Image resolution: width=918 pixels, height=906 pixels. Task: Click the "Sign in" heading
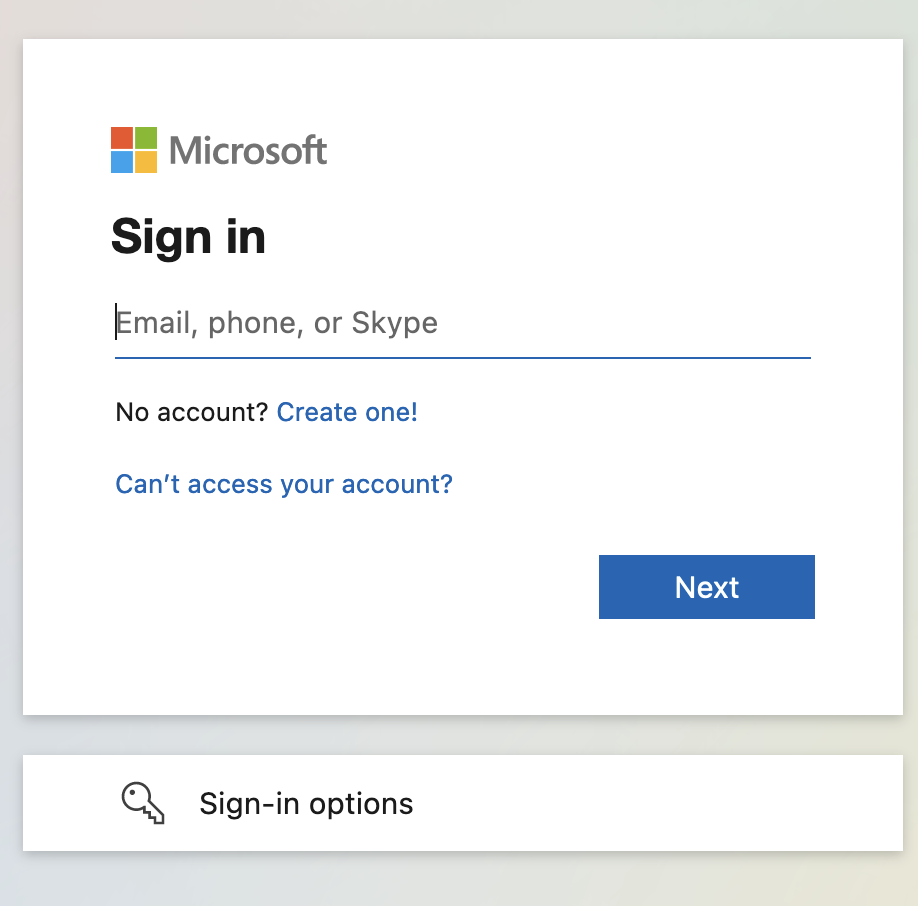pos(188,238)
